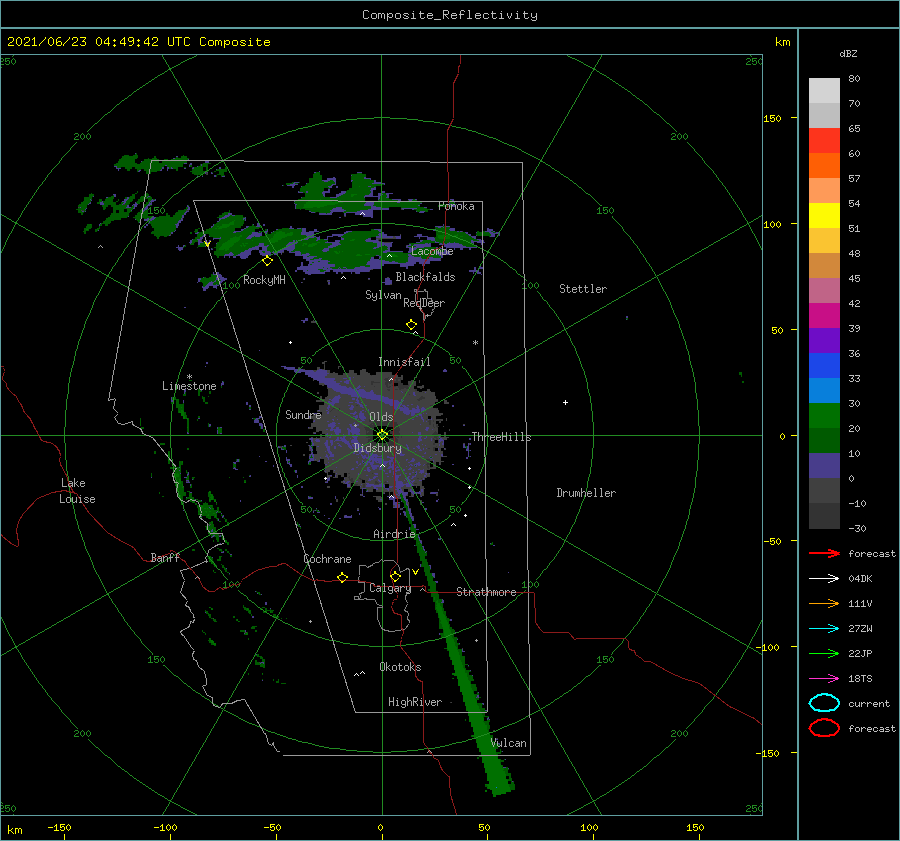Pick the blue 36 dBZ swatch

point(824,365)
